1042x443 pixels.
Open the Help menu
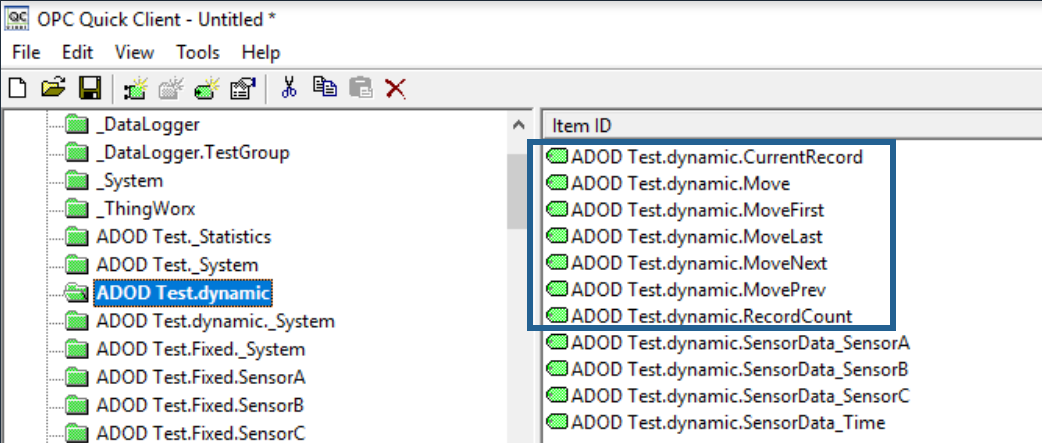(x=261, y=52)
